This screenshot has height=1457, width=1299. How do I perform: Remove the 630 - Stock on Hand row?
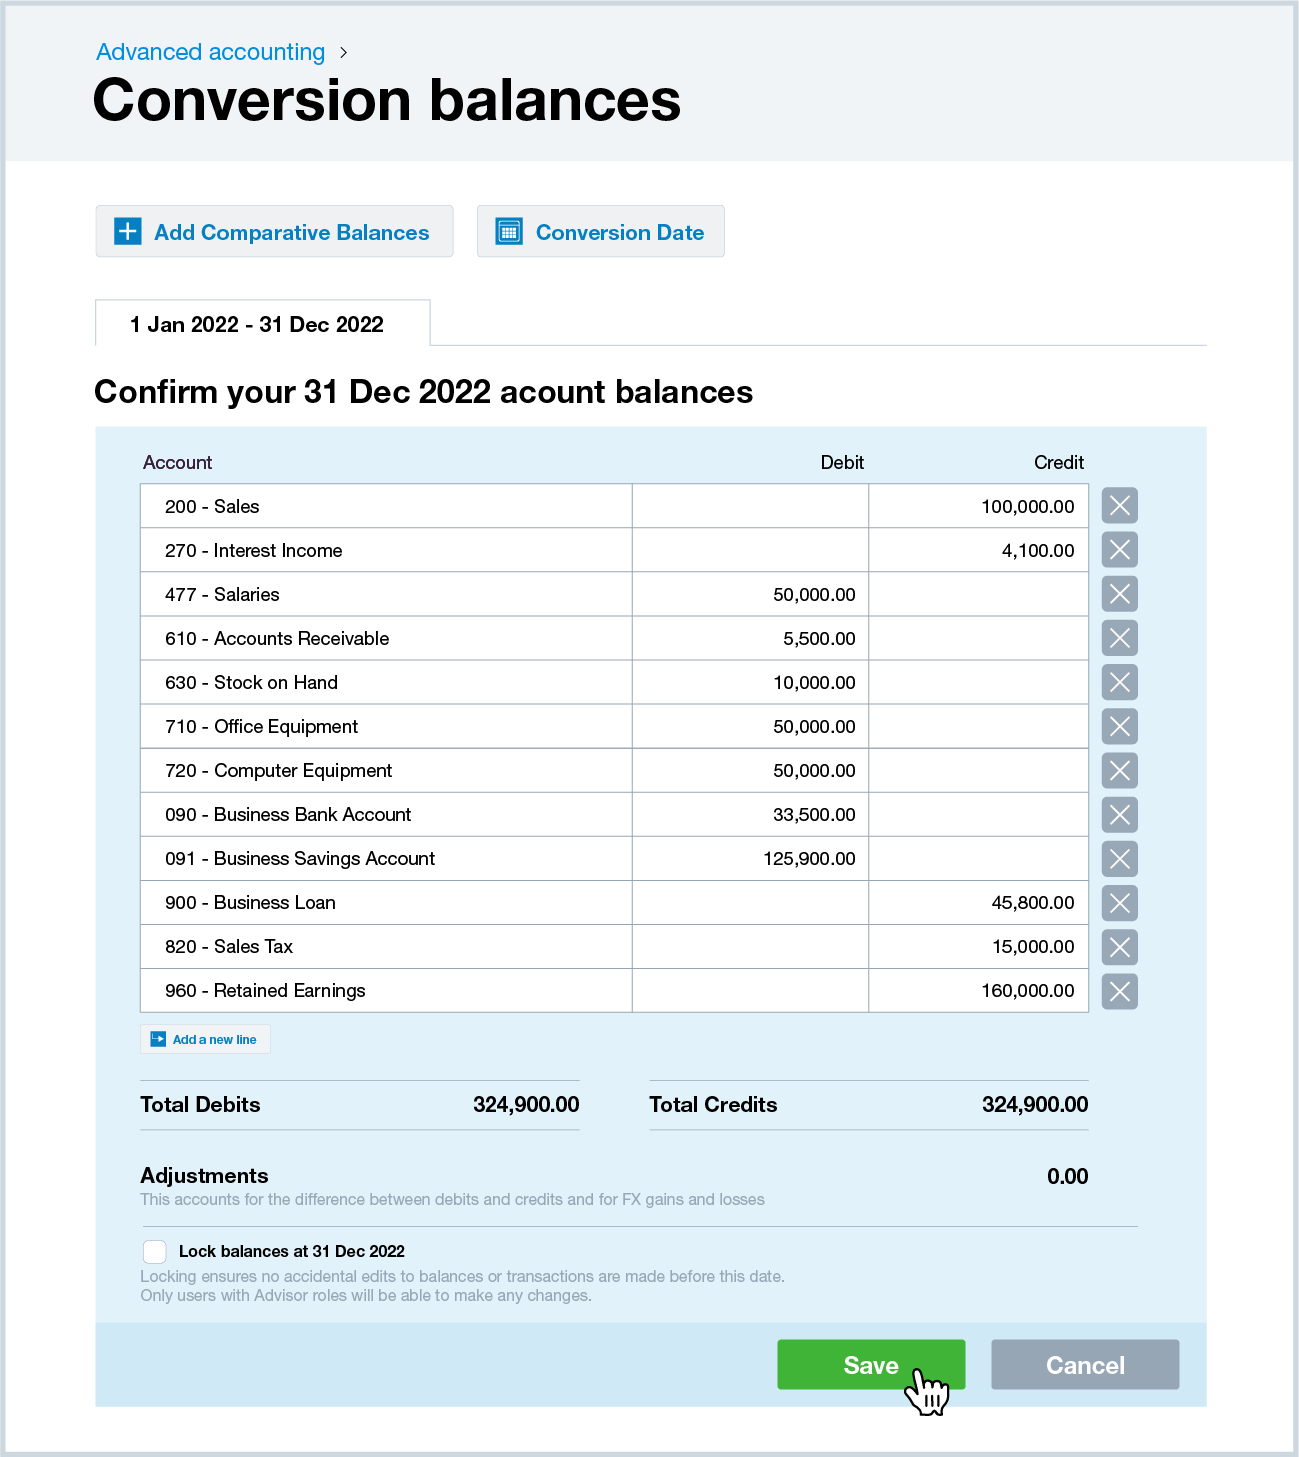1119,682
